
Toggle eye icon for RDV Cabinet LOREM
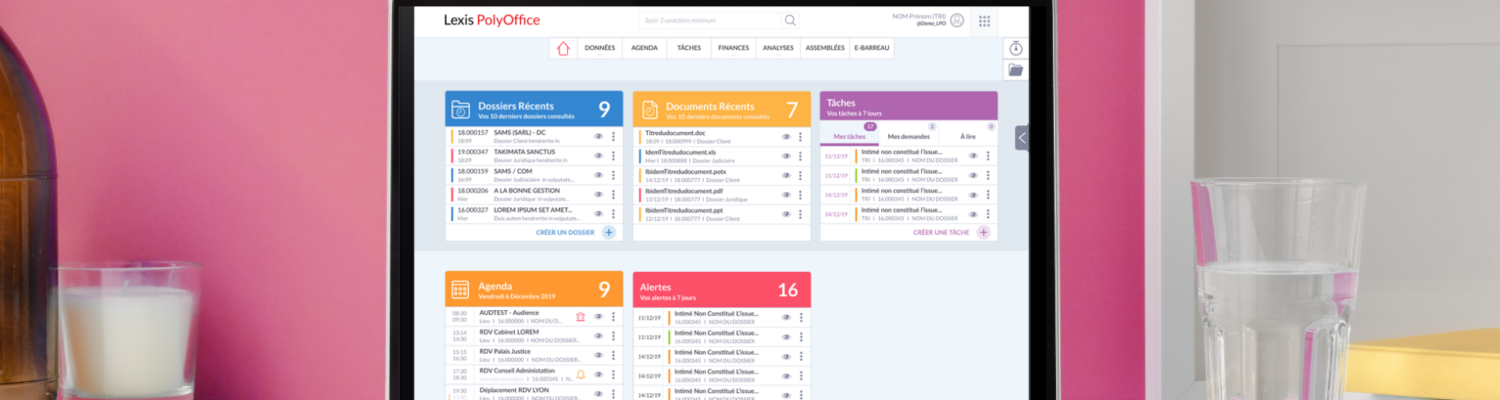pyautogui.click(x=598, y=336)
